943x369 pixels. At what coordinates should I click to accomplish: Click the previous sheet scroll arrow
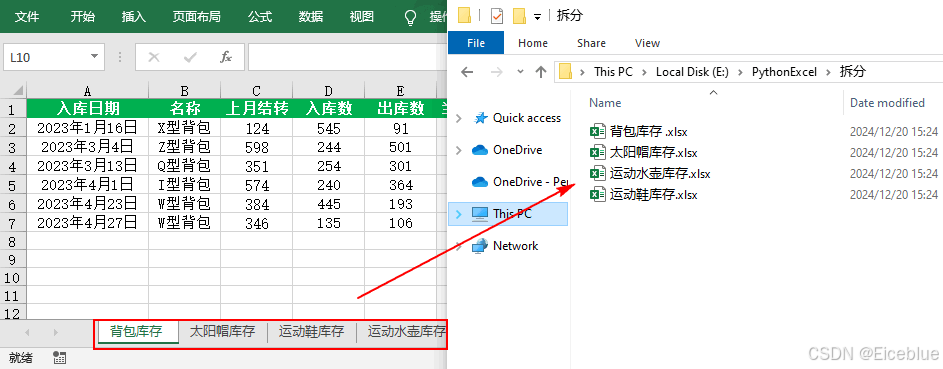pos(26,332)
